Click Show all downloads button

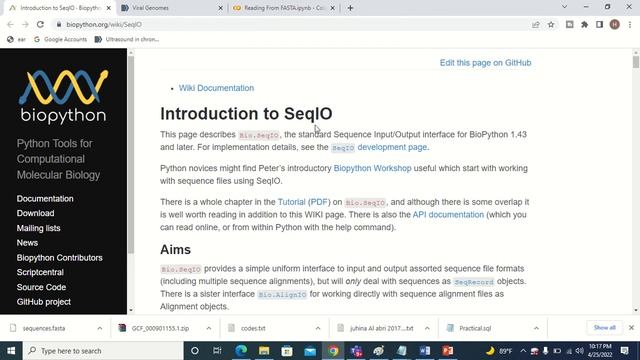[x=604, y=328]
